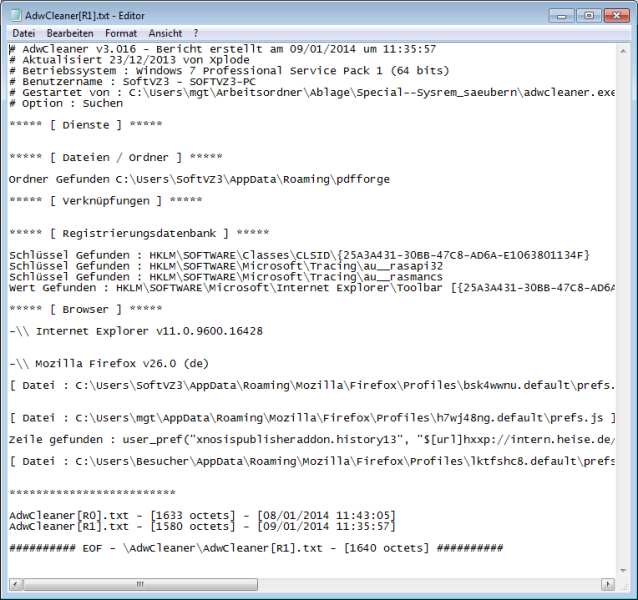Click the '[ Browser ]' section header
Screen dimensions: 638x600
click(x=86, y=310)
